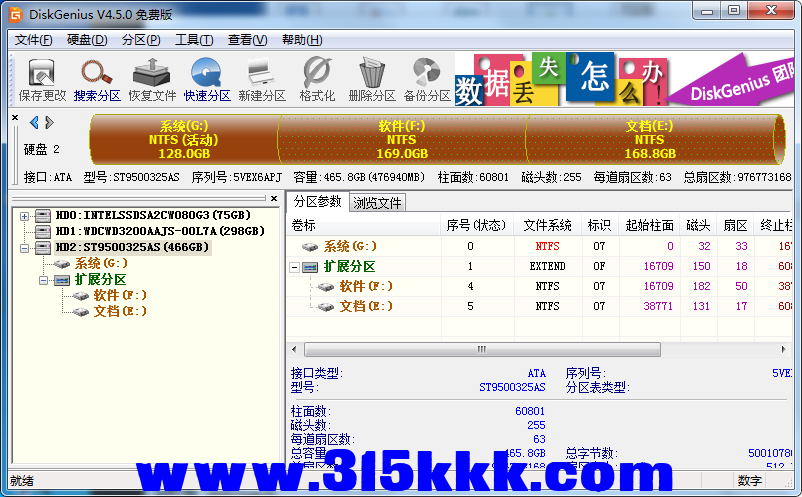Click the HD0 INTELSSDSA2CW080G3 disk icon
Image resolution: width=802 pixels, height=497 pixels.
point(43,216)
